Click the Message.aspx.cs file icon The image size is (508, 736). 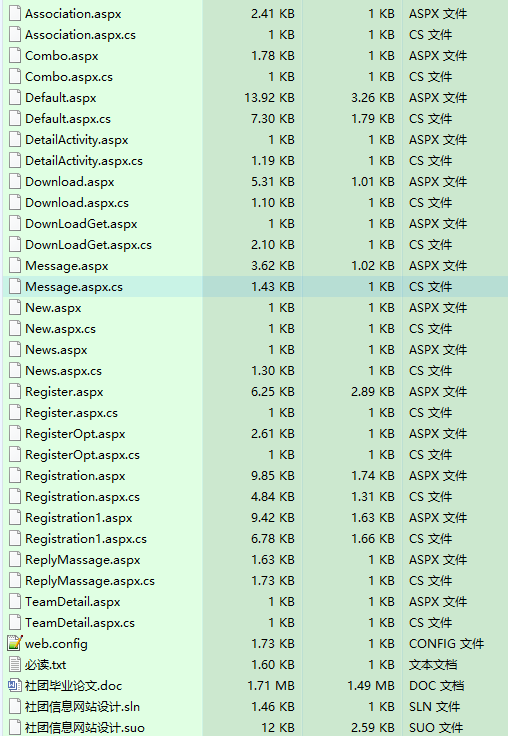pyautogui.click(x=15, y=286)
